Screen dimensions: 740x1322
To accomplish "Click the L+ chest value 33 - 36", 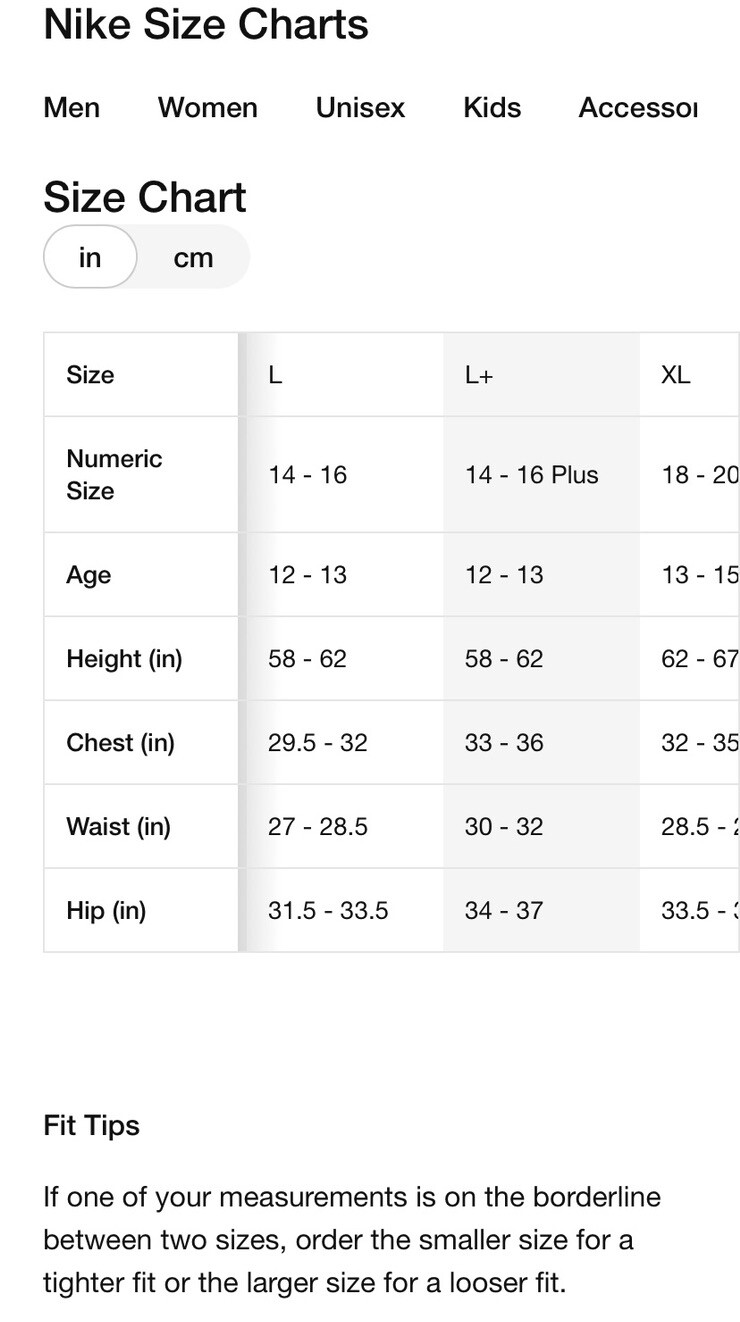I will [504, 743].
